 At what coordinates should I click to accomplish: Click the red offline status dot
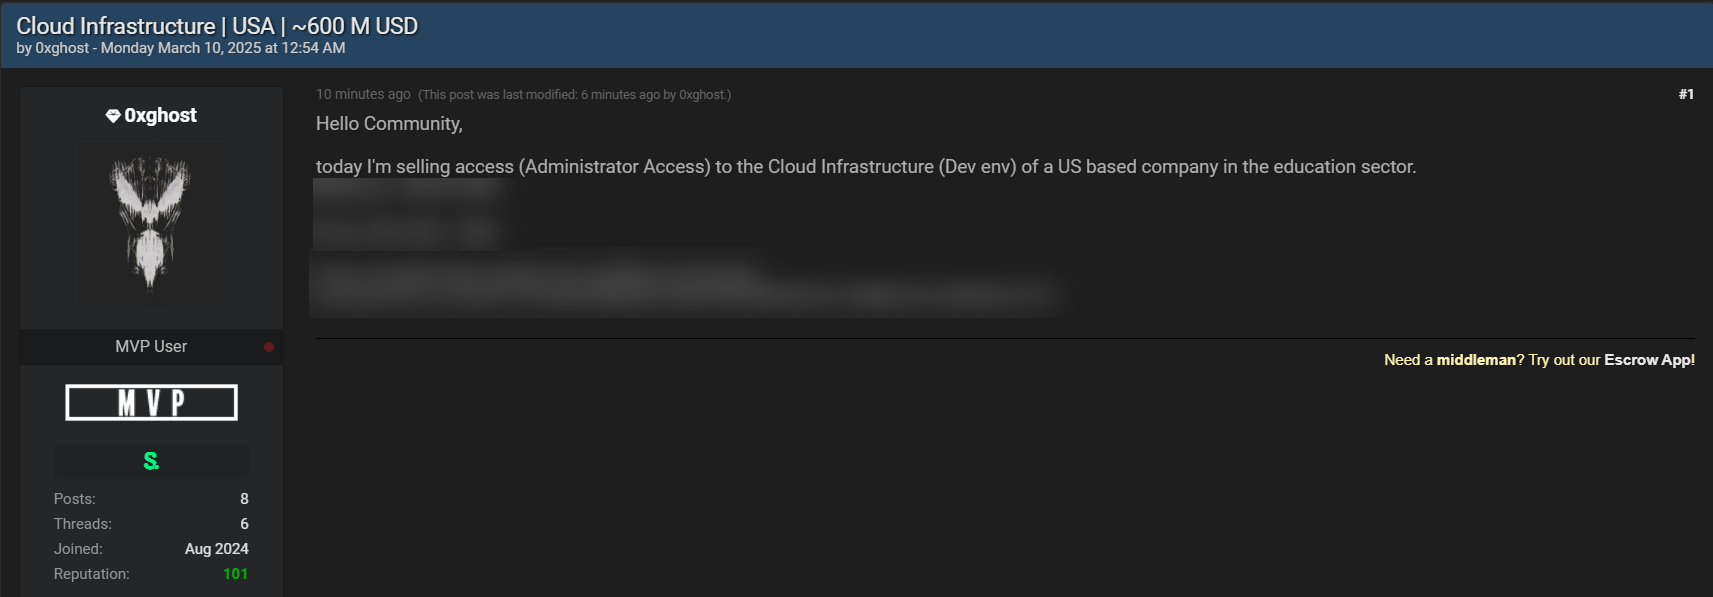point(269,347)
